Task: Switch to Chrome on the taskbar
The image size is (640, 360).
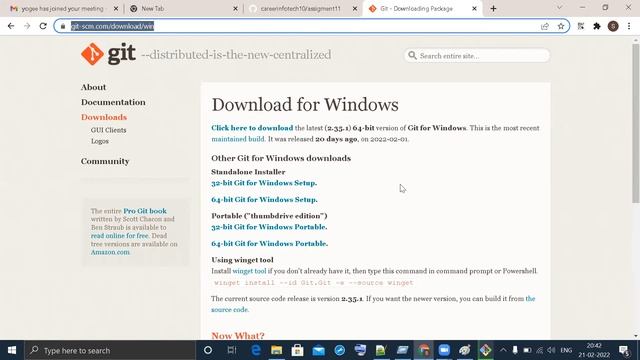Action: [423, 350]
